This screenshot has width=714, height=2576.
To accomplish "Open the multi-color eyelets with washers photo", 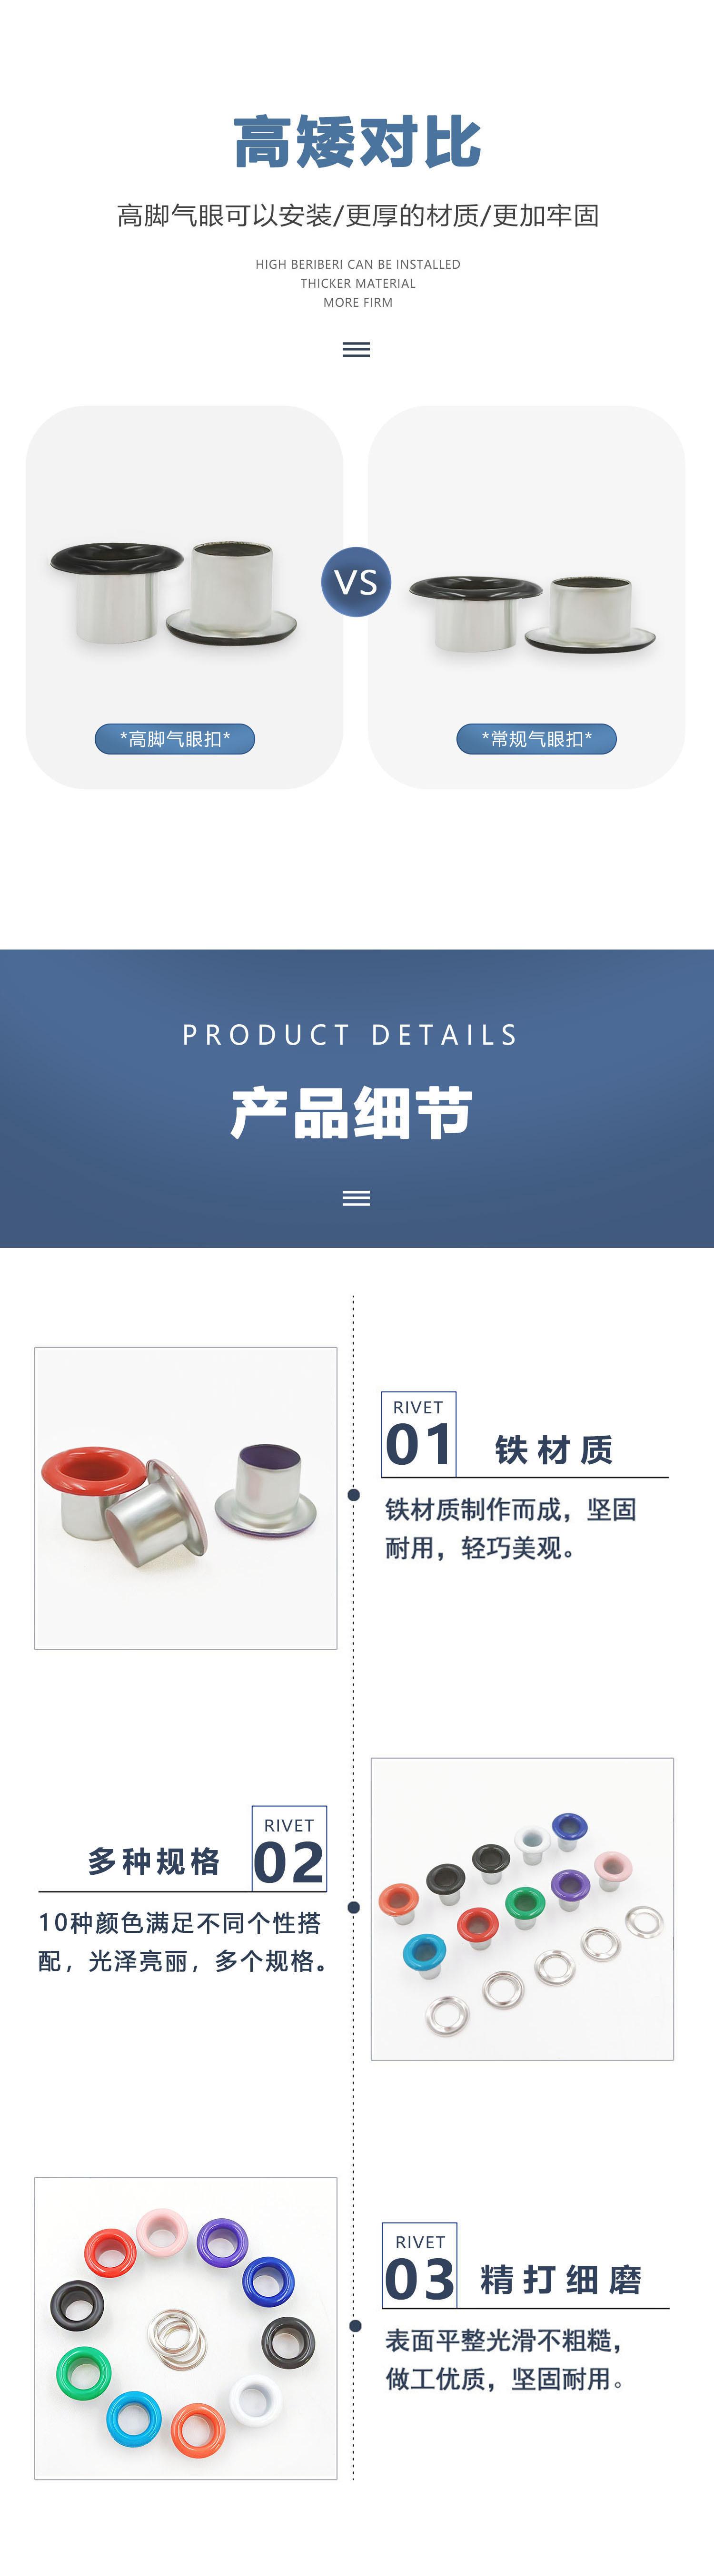I will tap(522, 1909).
